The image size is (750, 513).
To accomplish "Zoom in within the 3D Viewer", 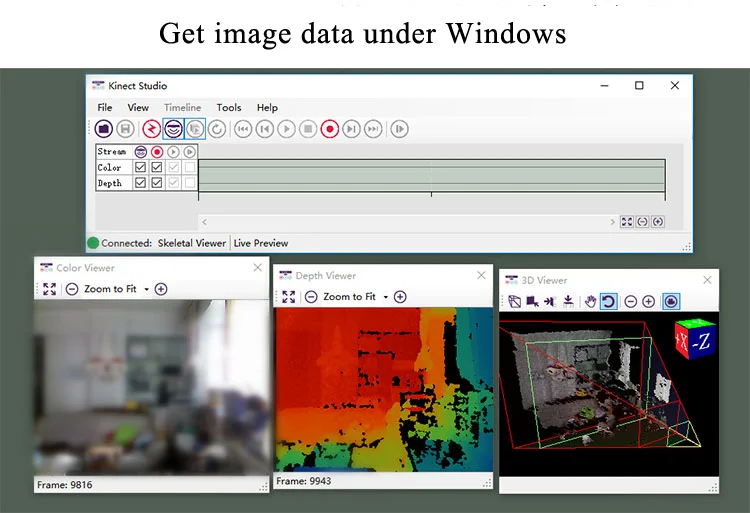I will [649, 302].
